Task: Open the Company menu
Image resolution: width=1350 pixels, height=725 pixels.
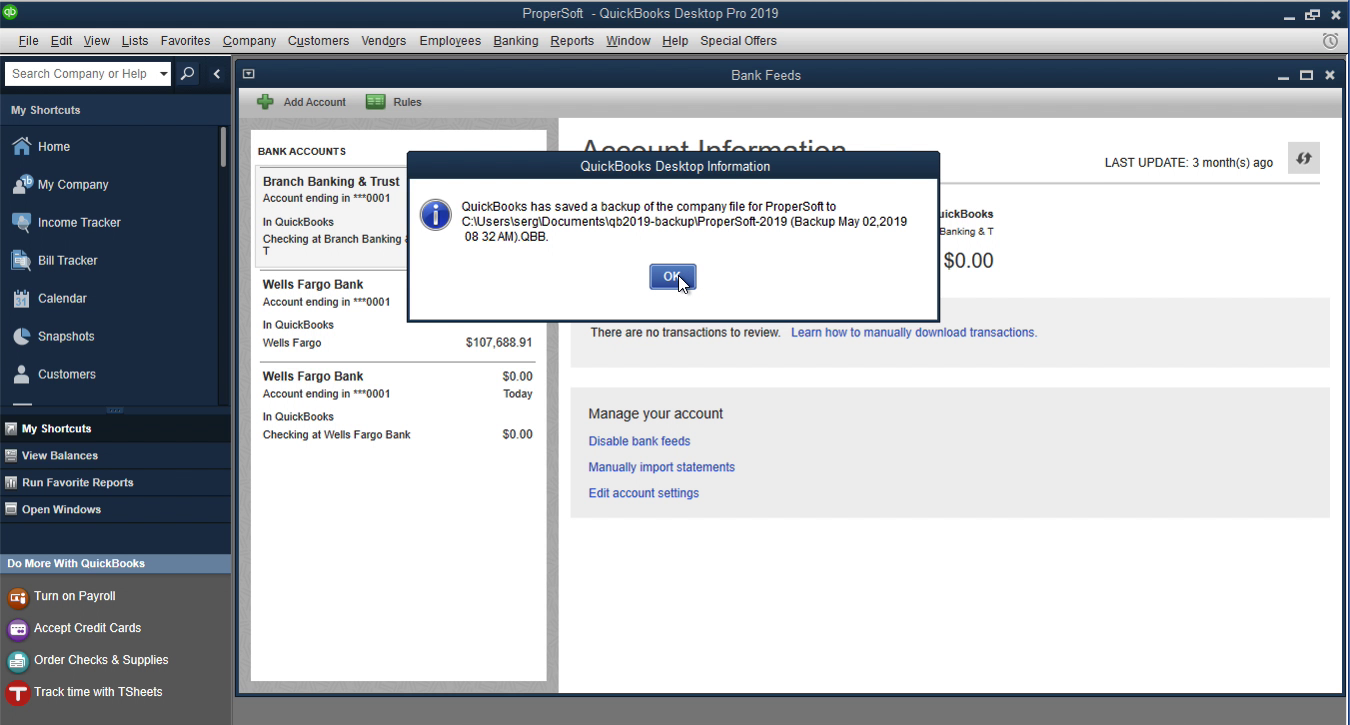Action: (249, 41)
